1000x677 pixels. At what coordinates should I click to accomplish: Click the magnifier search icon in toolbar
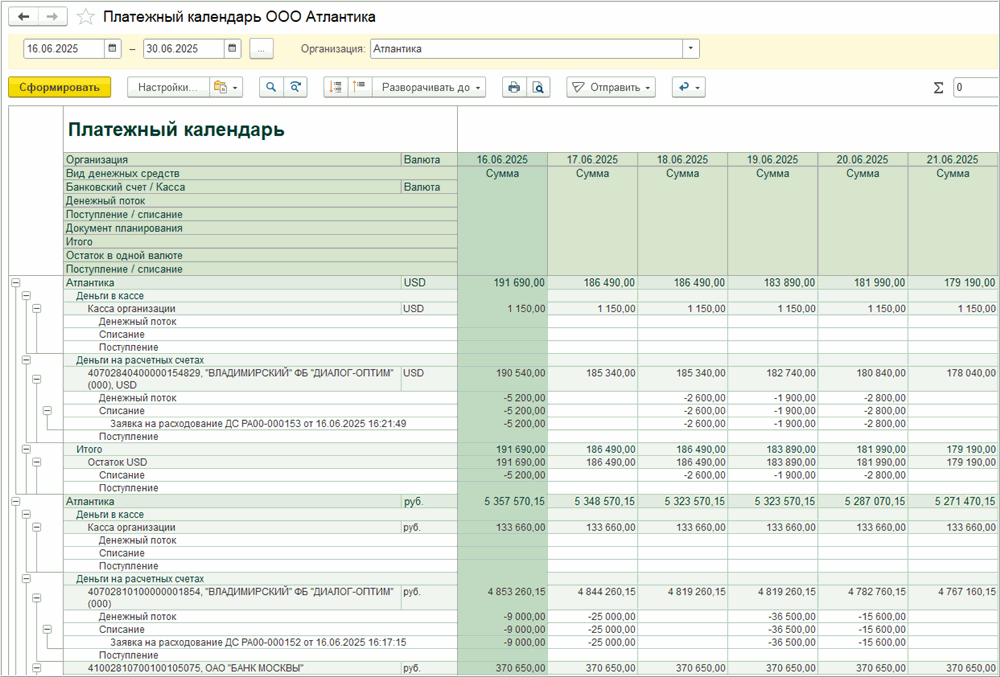270,87
